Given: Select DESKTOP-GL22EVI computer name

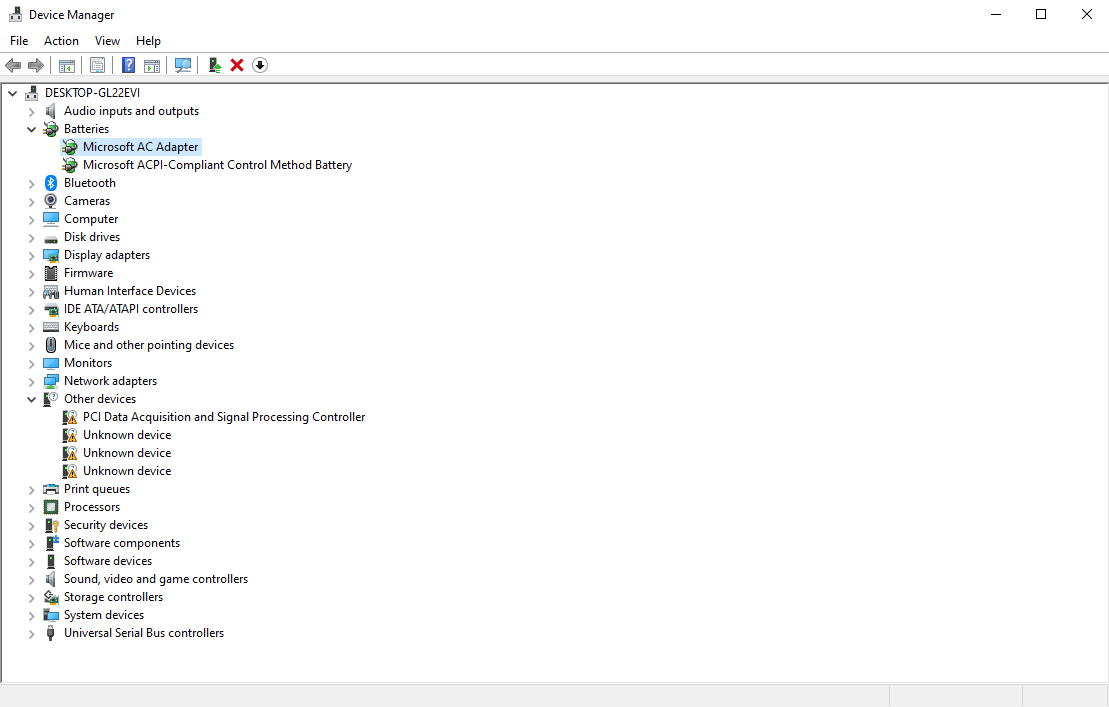Looking at the screenshot, I should (92, 93).
